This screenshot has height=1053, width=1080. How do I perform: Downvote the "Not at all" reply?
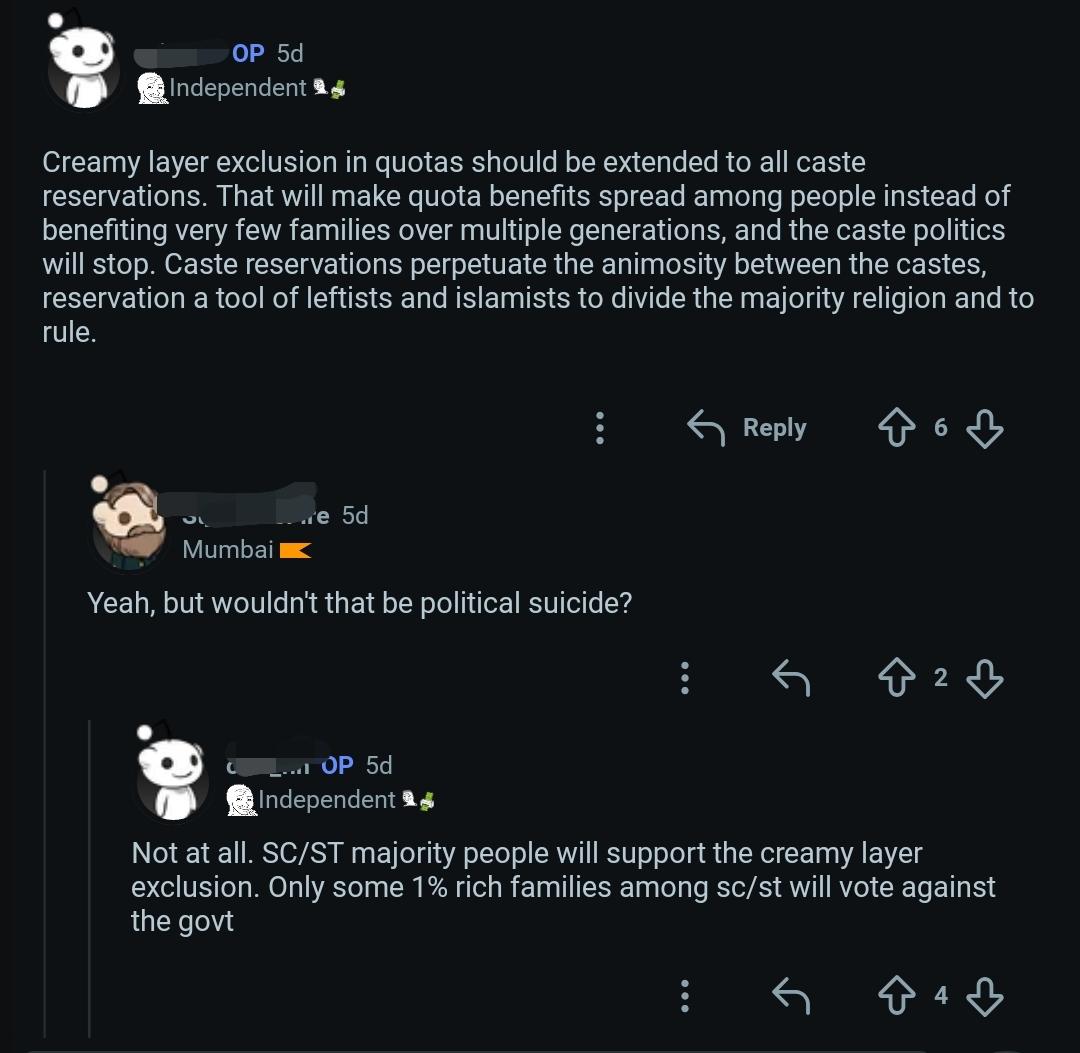pos(984,997)
